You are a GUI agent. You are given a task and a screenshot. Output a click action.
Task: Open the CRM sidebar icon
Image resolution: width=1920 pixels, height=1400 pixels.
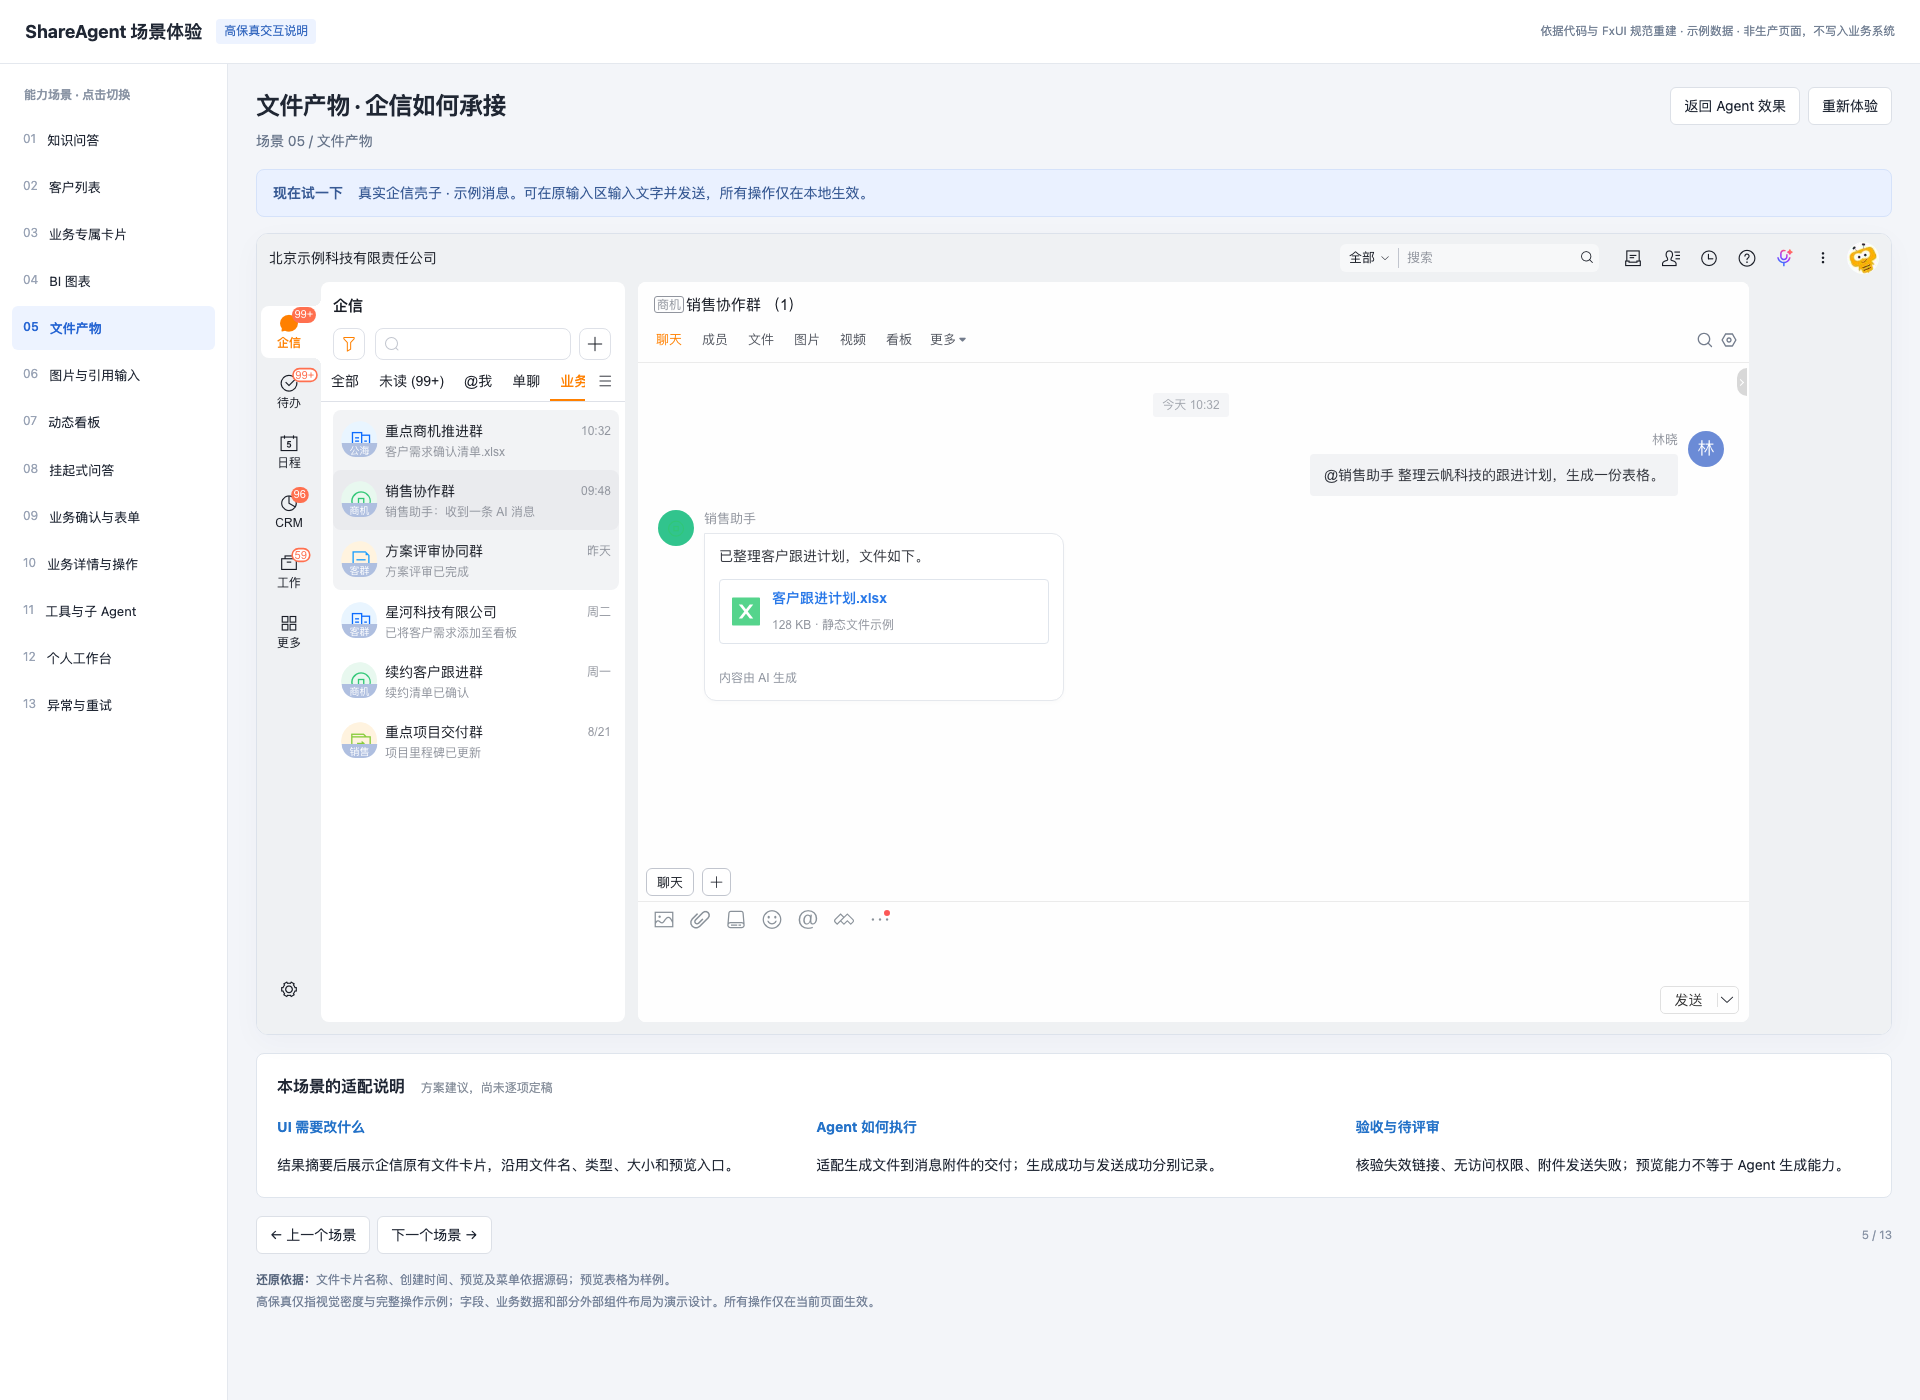pyautogui.click(x=289, y=510)
